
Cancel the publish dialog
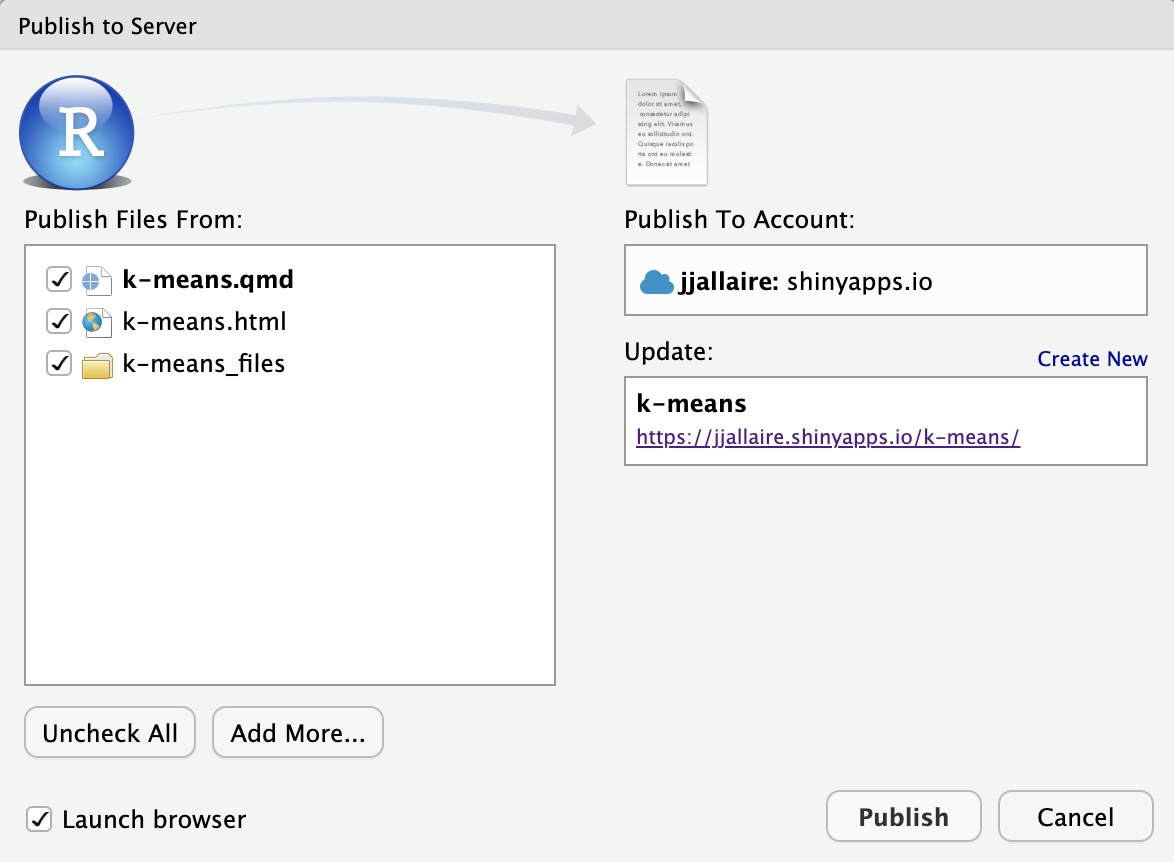(1075, 817)
